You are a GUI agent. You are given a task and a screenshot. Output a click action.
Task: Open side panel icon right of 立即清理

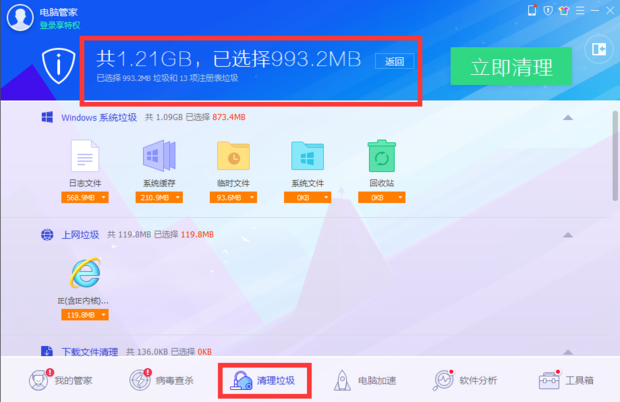(599, 49)
